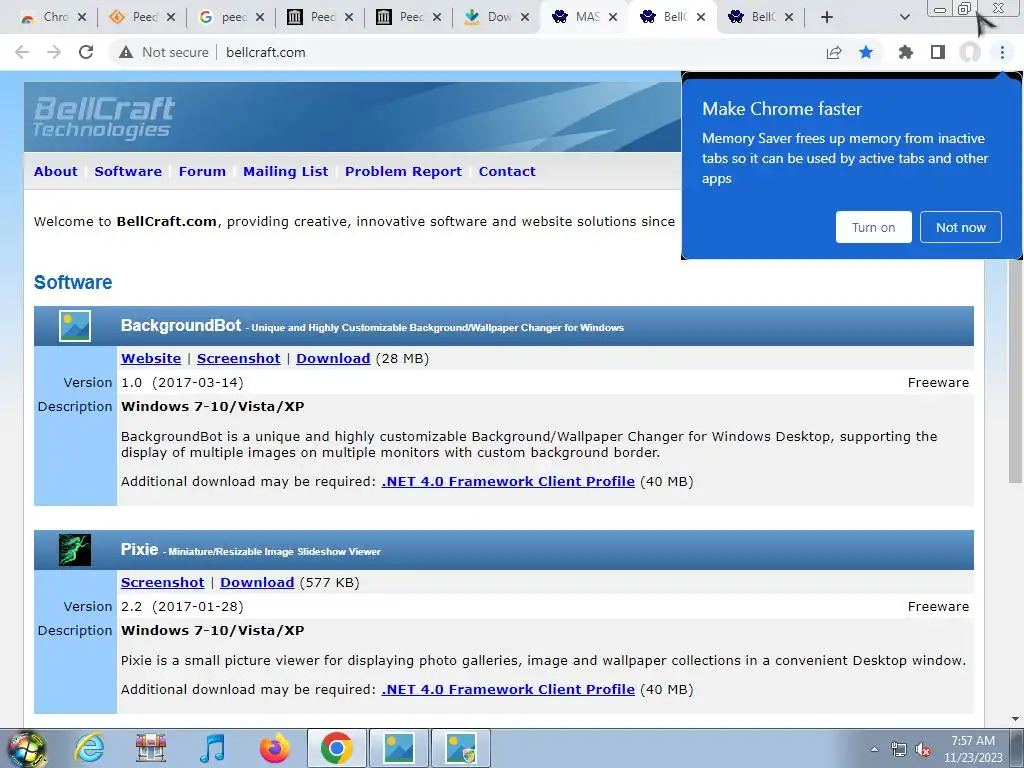This screenshot has height=768, width=1024.
Task: Open the Extensions puzzle icon
Action: click(x=905, y=52)
